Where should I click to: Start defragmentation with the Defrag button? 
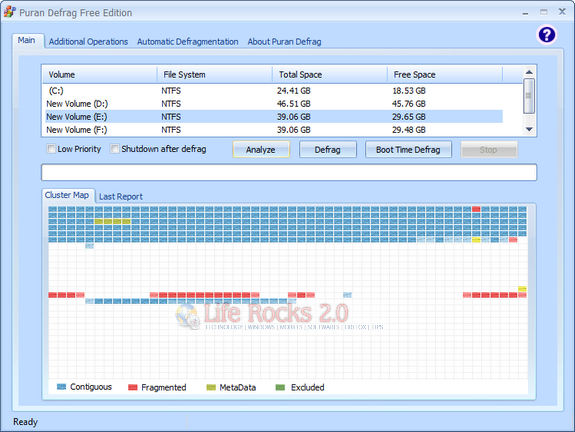[327, 150]
